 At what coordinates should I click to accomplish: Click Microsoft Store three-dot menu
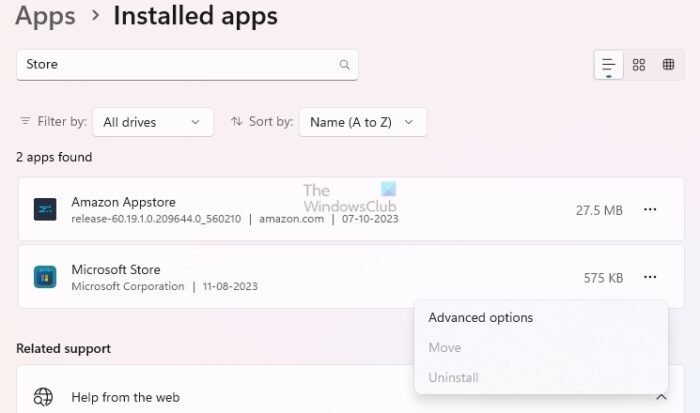tap(650, 277)
